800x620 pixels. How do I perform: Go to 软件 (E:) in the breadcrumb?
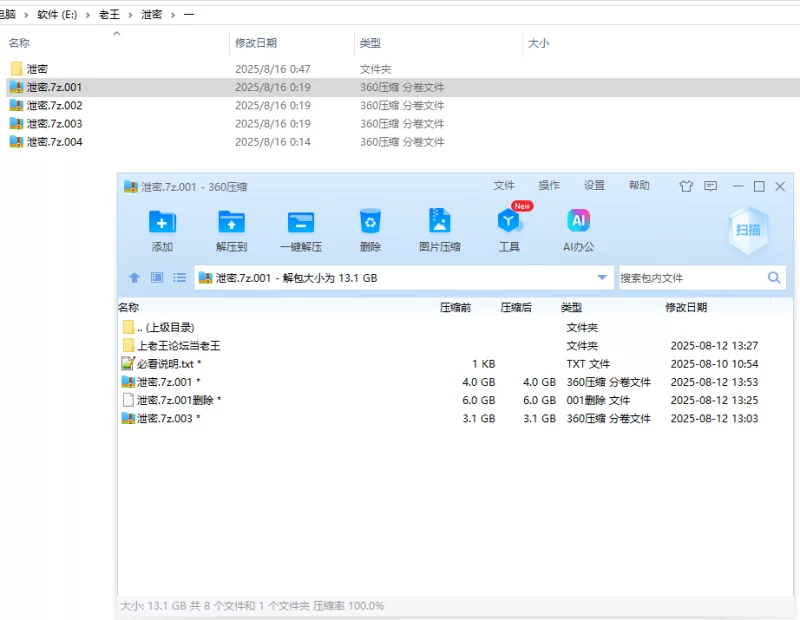point(57,15)
